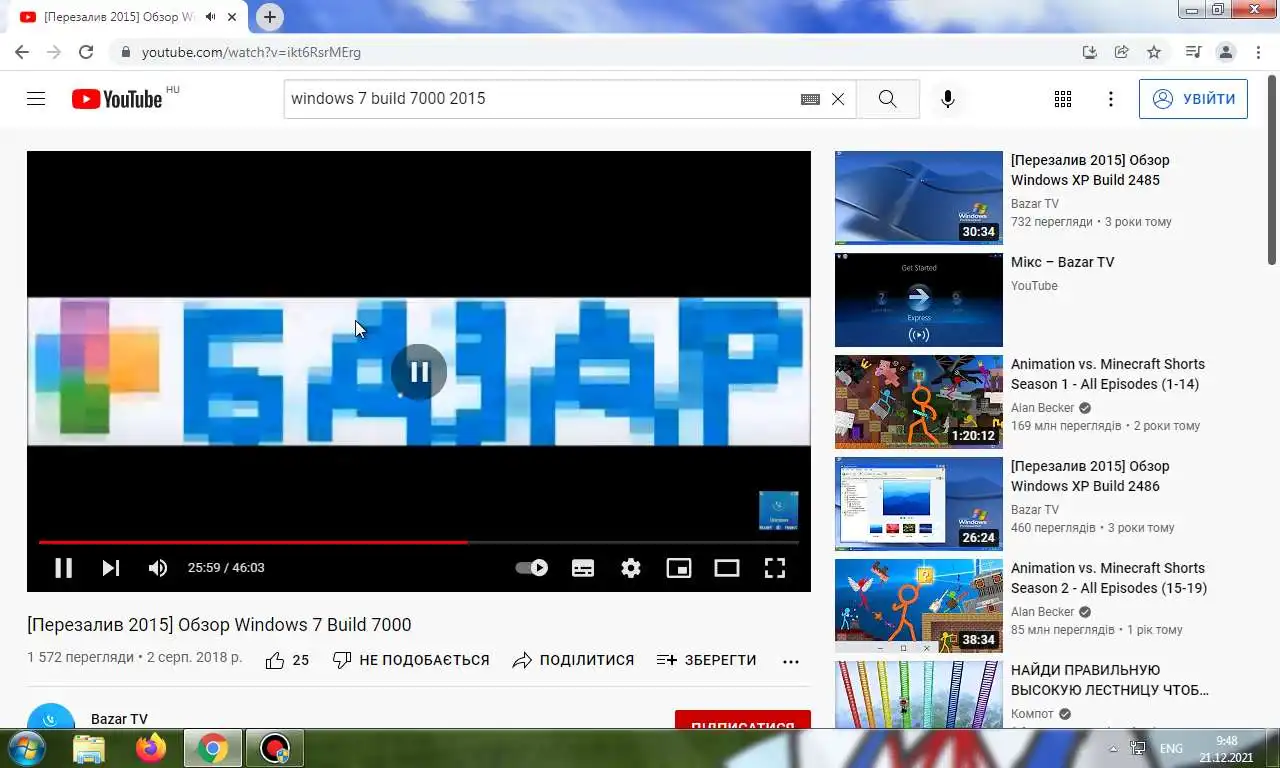This screenshot has height=768, width=1280.
Task: Open Chrome's three-dot menu
Action: [1257, 52]
